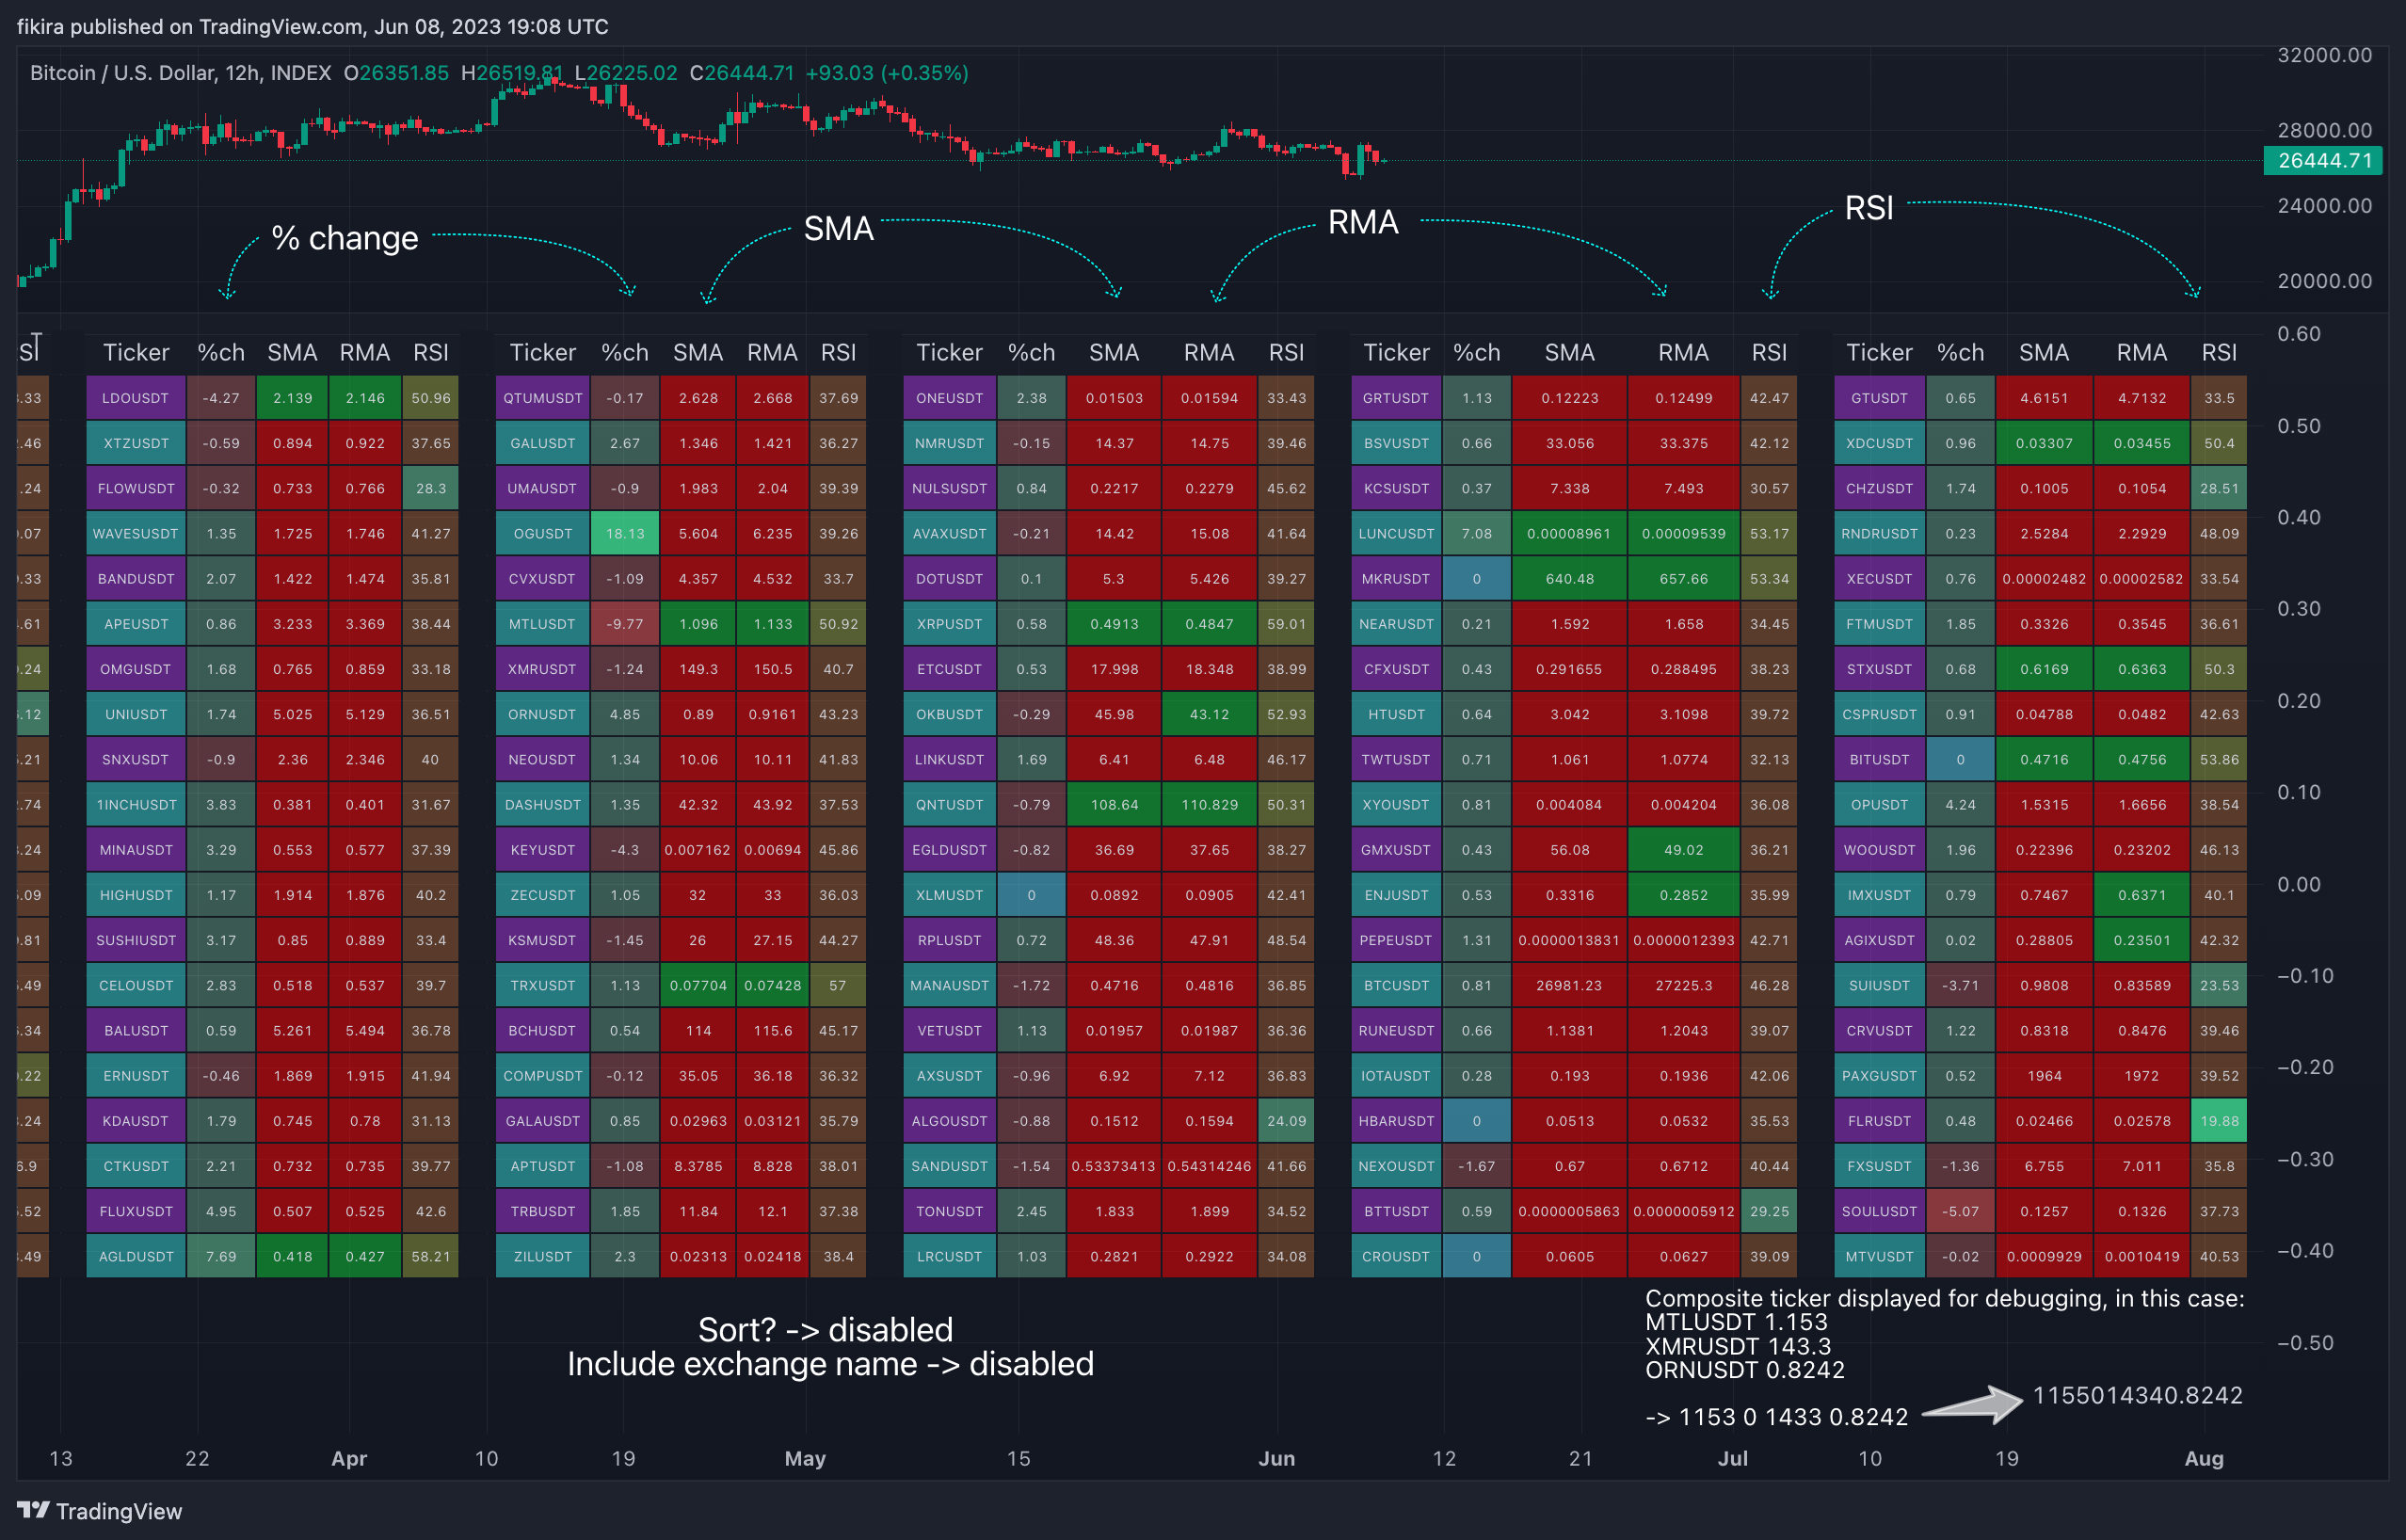This screenshot has width=2406, height=1540.
Task: Click the ONEUSDT ticker cell
Action: click(950, 398)
